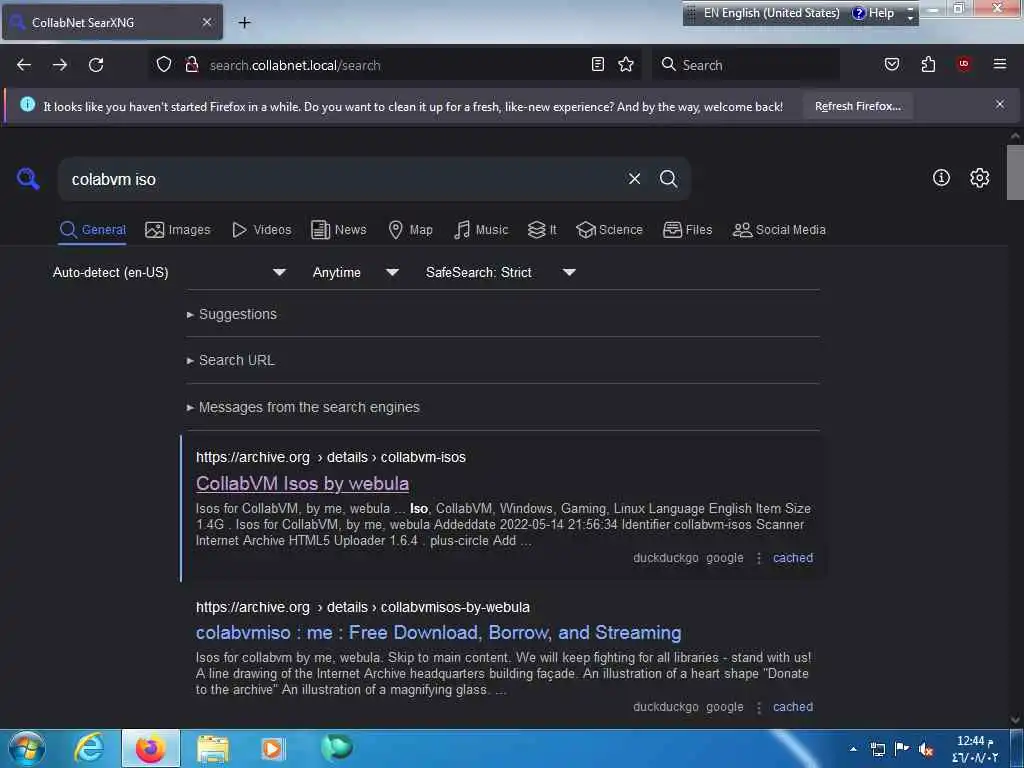Clear the search query with the X icon
The width and height of the screenshot is (1024, 768).
click(634, 179)
